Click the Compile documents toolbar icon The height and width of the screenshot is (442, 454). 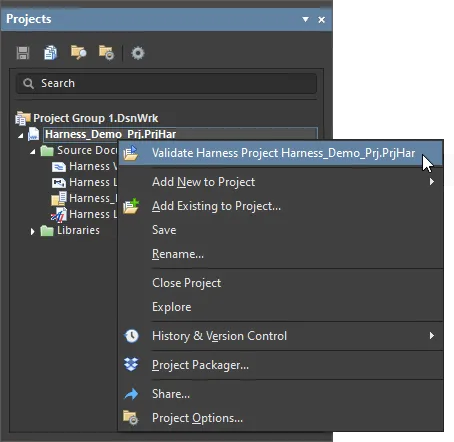pos(51,53)
